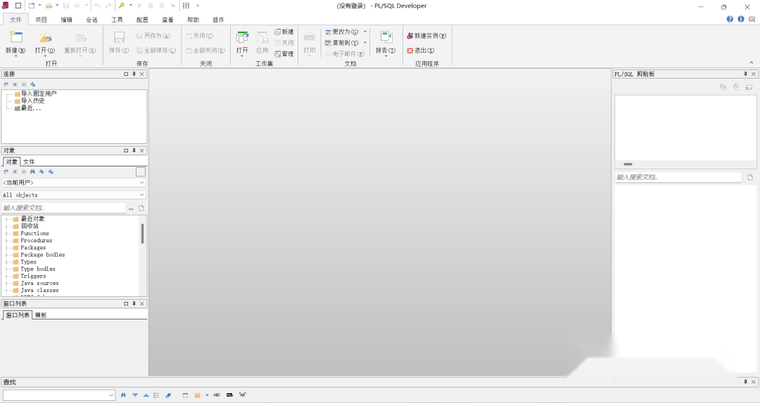The image size is (760, 403).
Task: Select 最近... in the connection tree
Action: point(31,108)
